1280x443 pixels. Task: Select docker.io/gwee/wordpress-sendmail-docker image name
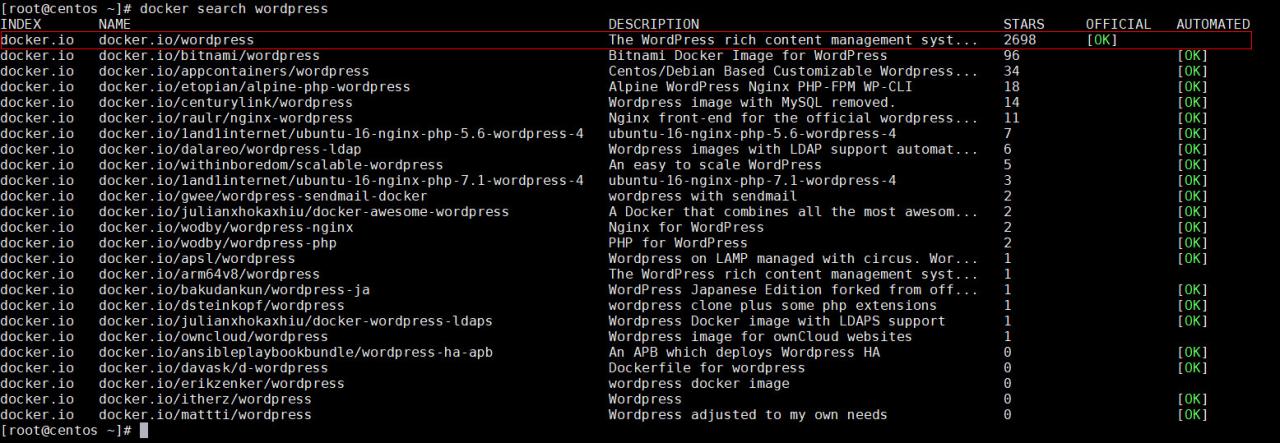coord(262,196)
